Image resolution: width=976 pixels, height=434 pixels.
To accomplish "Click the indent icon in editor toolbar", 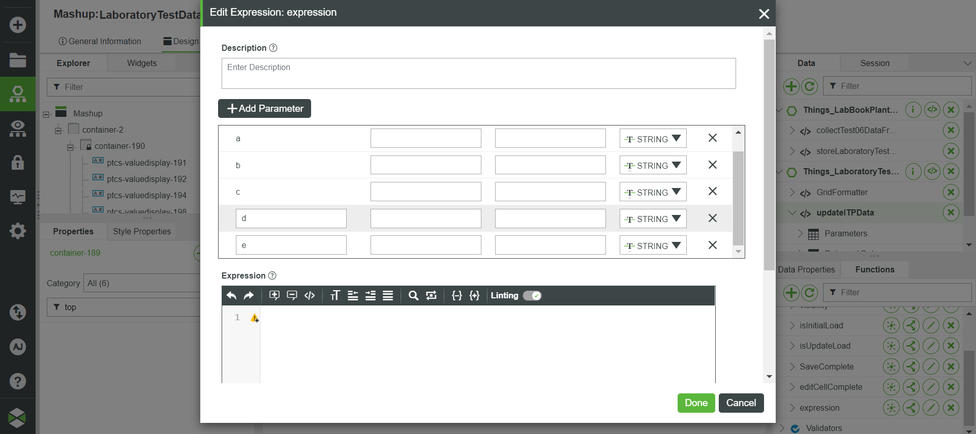I will [x=370, y=296].
